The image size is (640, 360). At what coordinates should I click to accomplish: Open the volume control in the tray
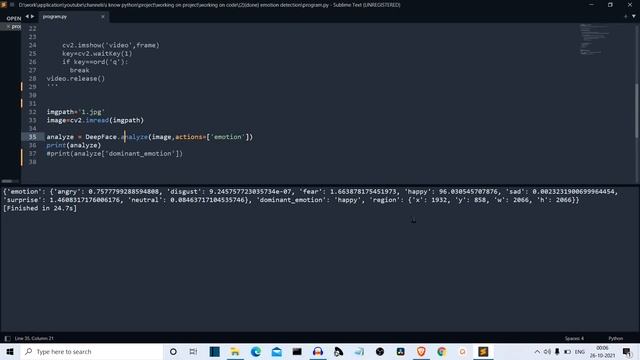click(547, 351)
